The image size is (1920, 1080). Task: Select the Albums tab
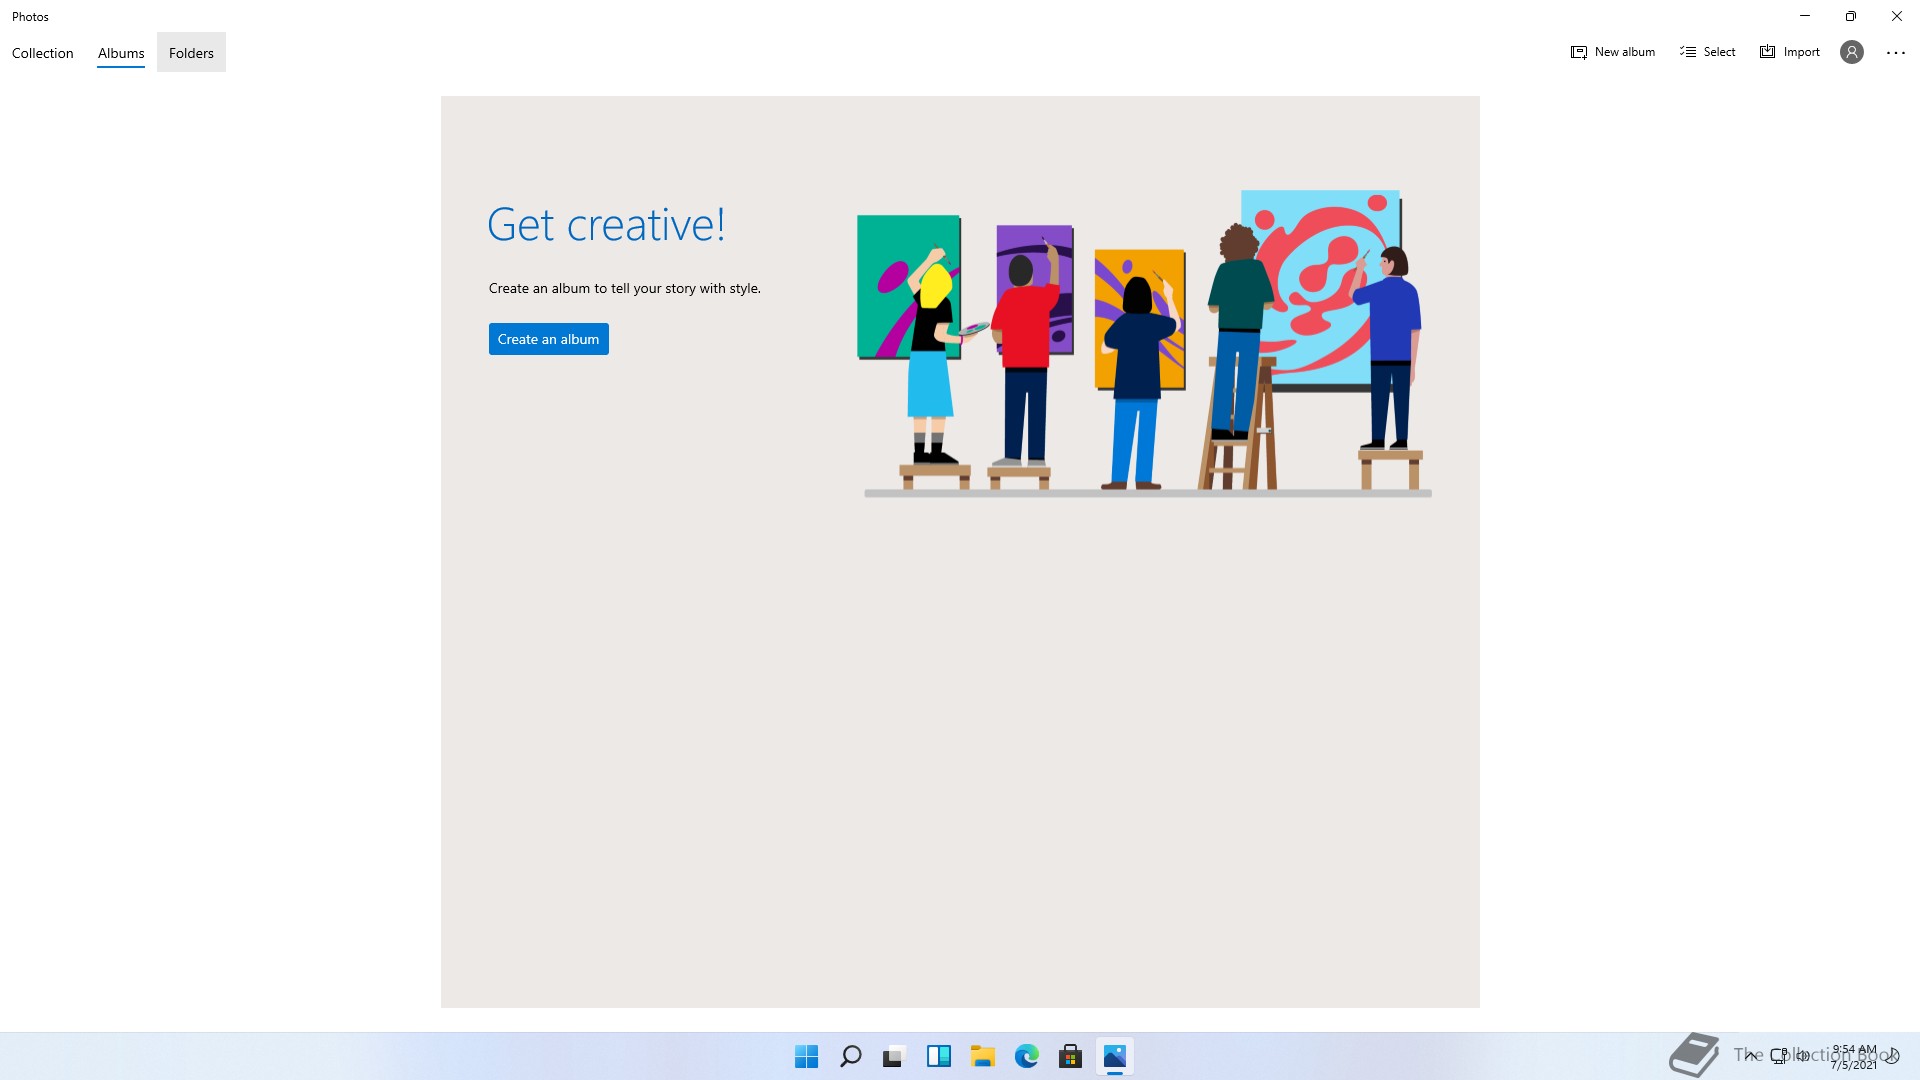click(121, 53)
